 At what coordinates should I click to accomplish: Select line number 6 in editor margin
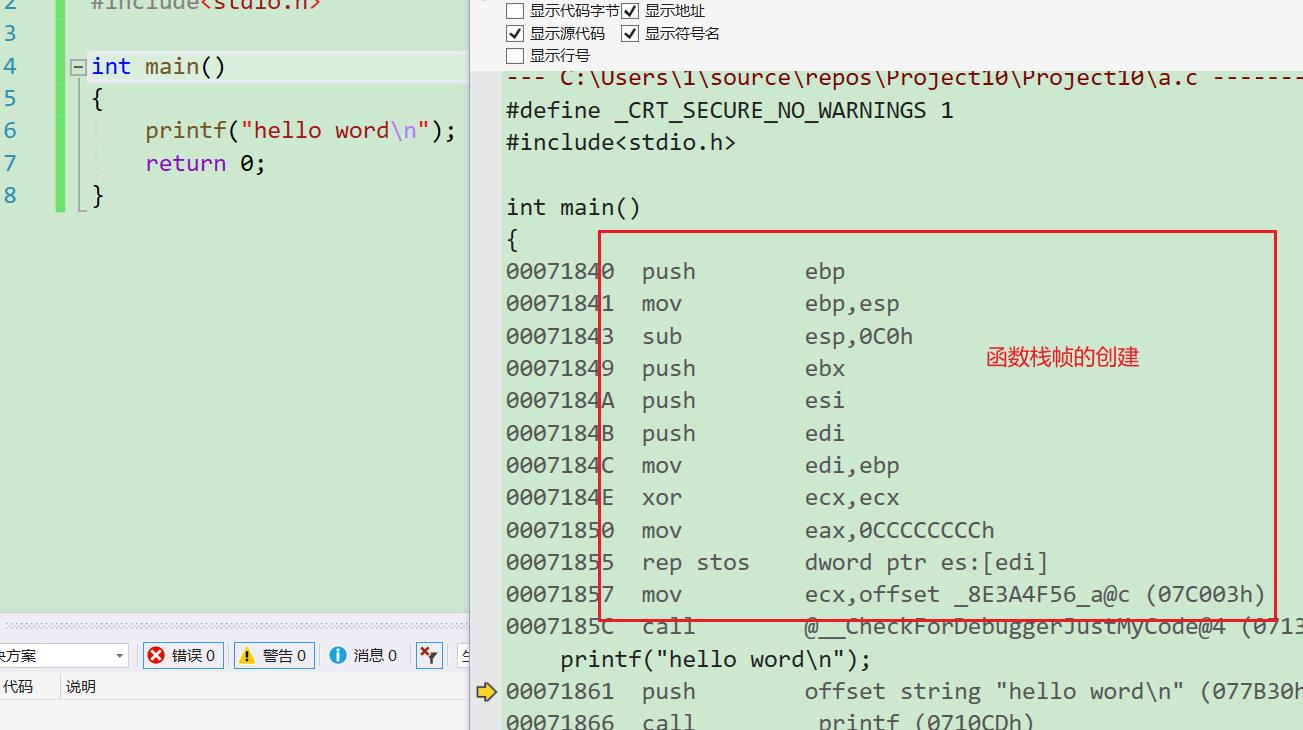10,131
